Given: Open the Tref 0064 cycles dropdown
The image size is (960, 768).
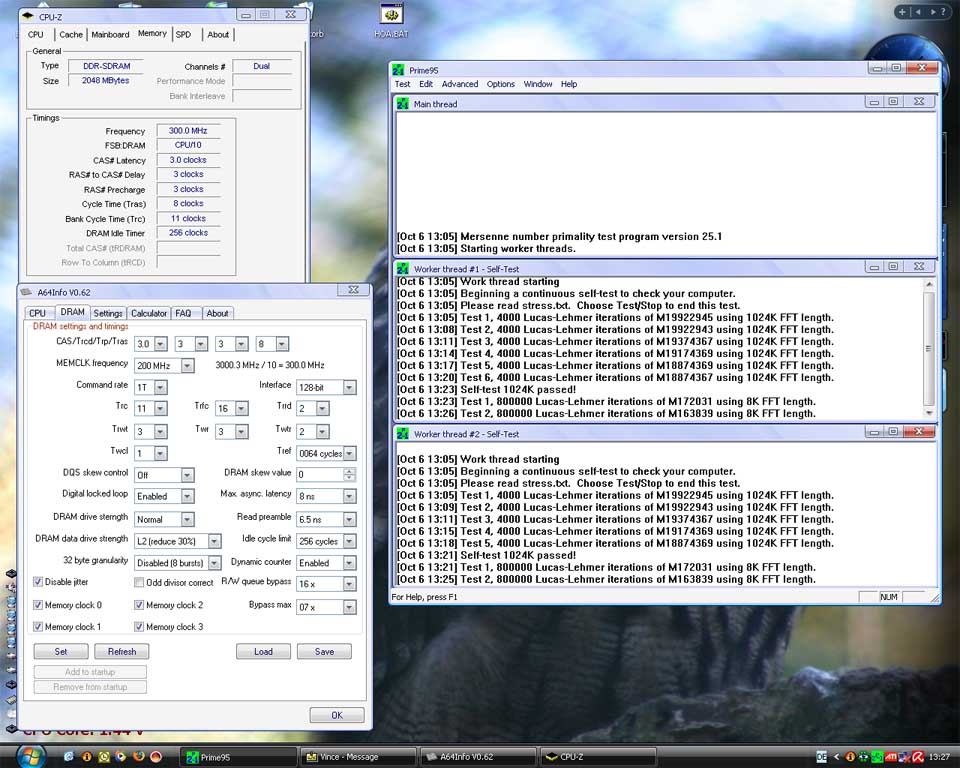Looking at the screenshot, I should pyautogui.click(x=349, y=453).
